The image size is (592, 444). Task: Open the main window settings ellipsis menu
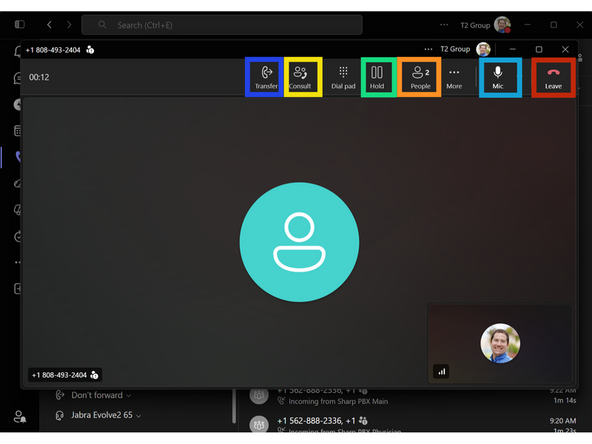[x=444, y=25]
